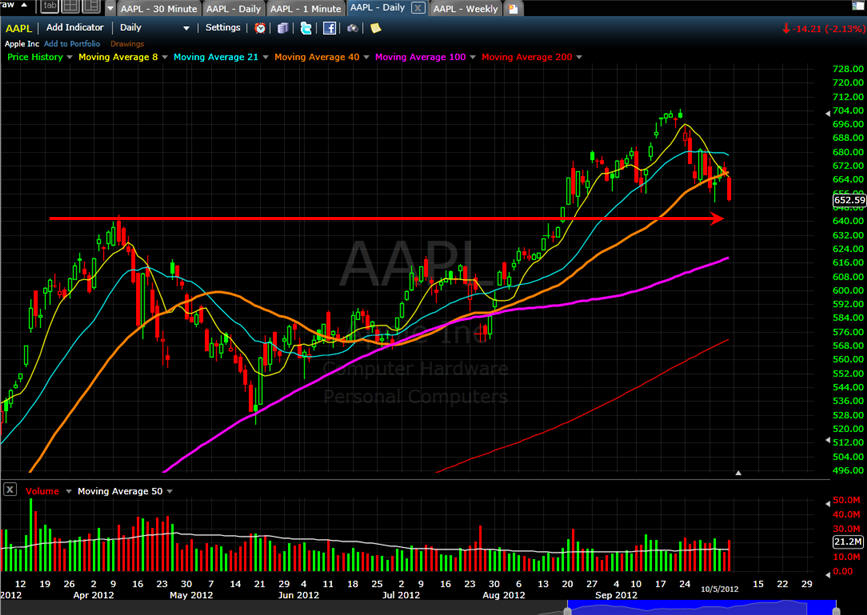This screenshot has height=615, width=867.
Task: Click the Add to Portfolio link
Action: [x=72, y=44]
